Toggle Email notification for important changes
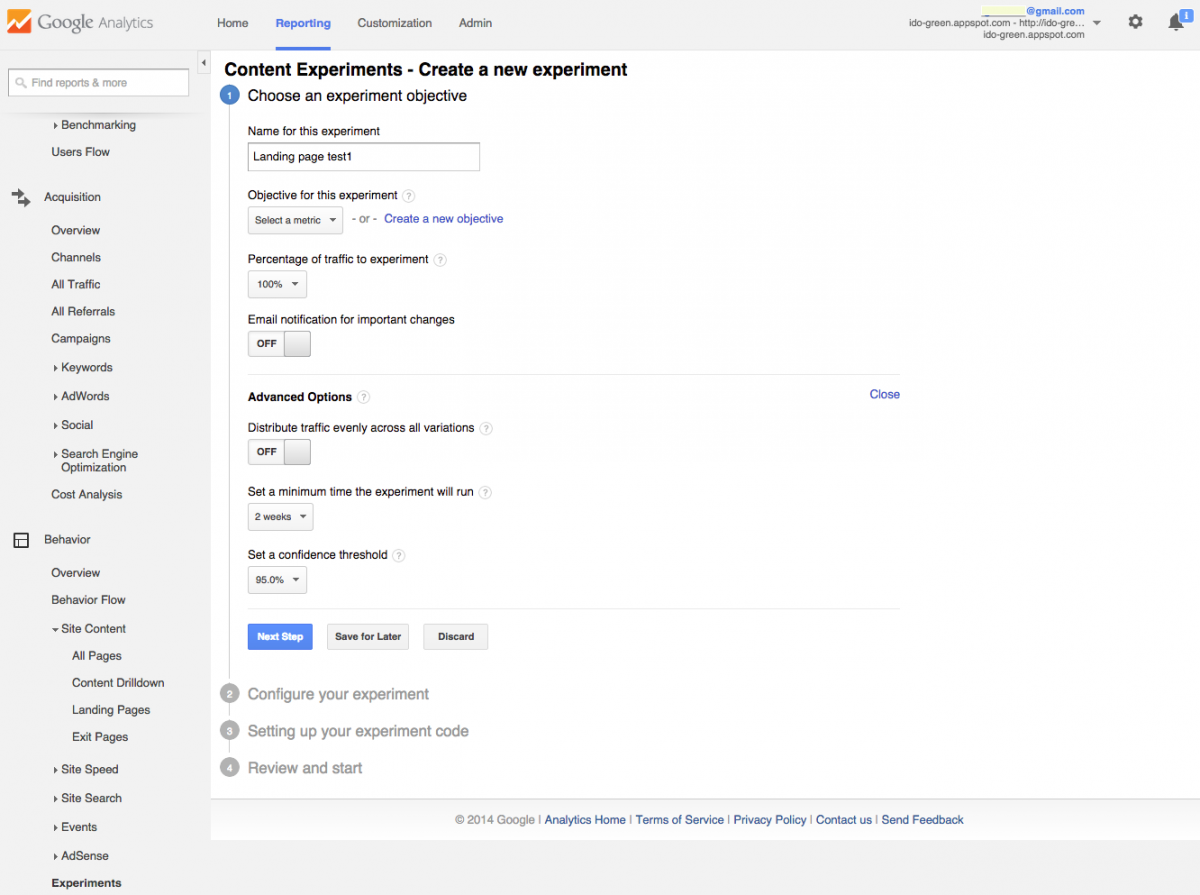The height and width of the screenshot is (895, 1200). (279, 344)
